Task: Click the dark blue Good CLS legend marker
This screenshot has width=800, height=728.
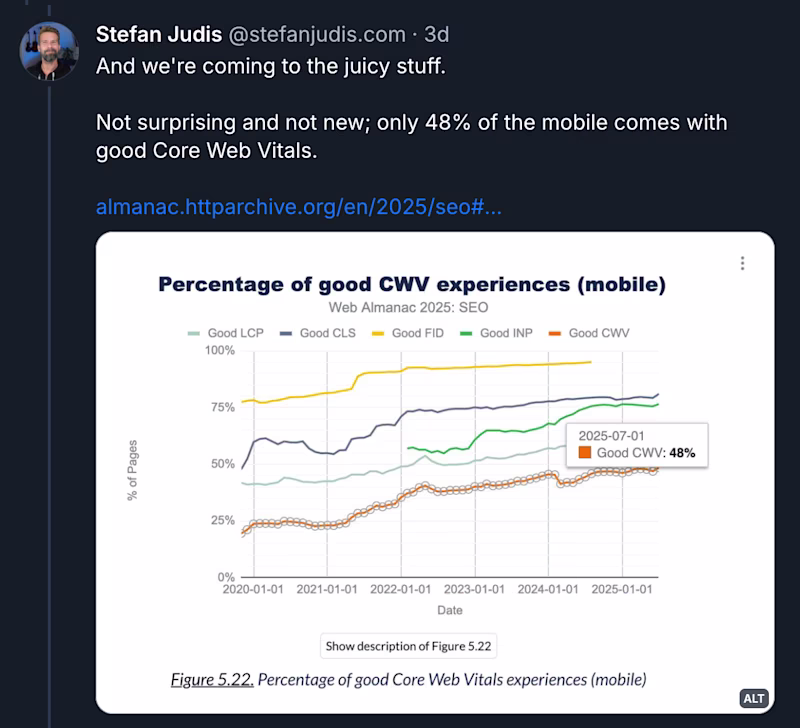Action: 287,333
